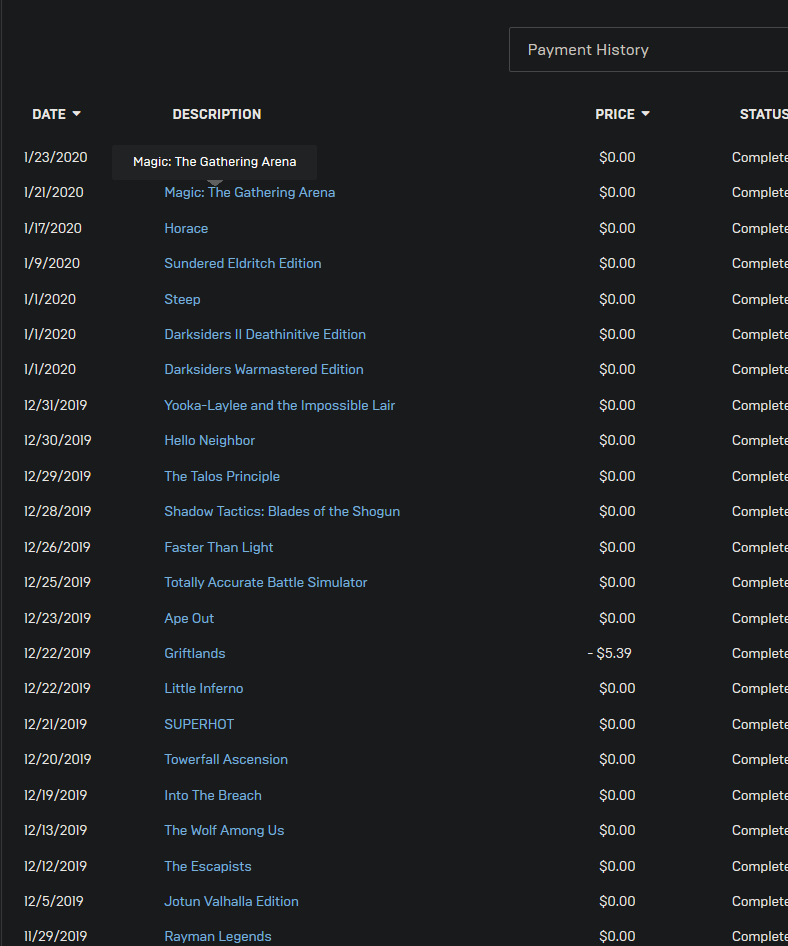The height and width of the screenshot is (946, 788).
Task: Open the Hello Neighbor link
Action: [209, 440]
